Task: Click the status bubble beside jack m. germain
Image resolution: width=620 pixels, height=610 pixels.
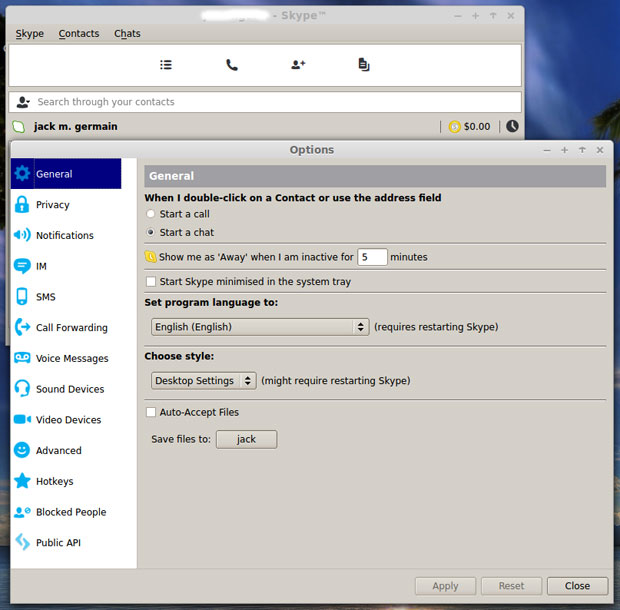Action: (x=19, y=127)
